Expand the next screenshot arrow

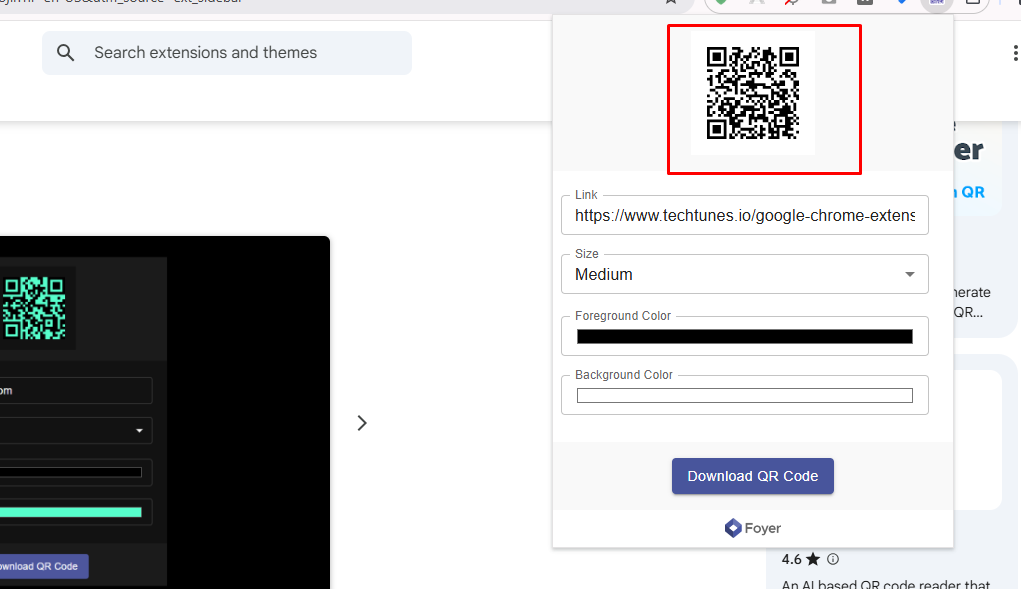pyautogui.click(x=361, y=423)
